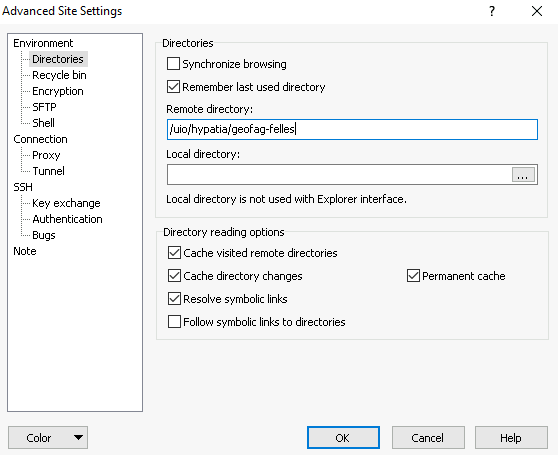The width and height of the screenshot is (558, 455).
Task: Confirm settings with OK button
Action: [343, 438]
